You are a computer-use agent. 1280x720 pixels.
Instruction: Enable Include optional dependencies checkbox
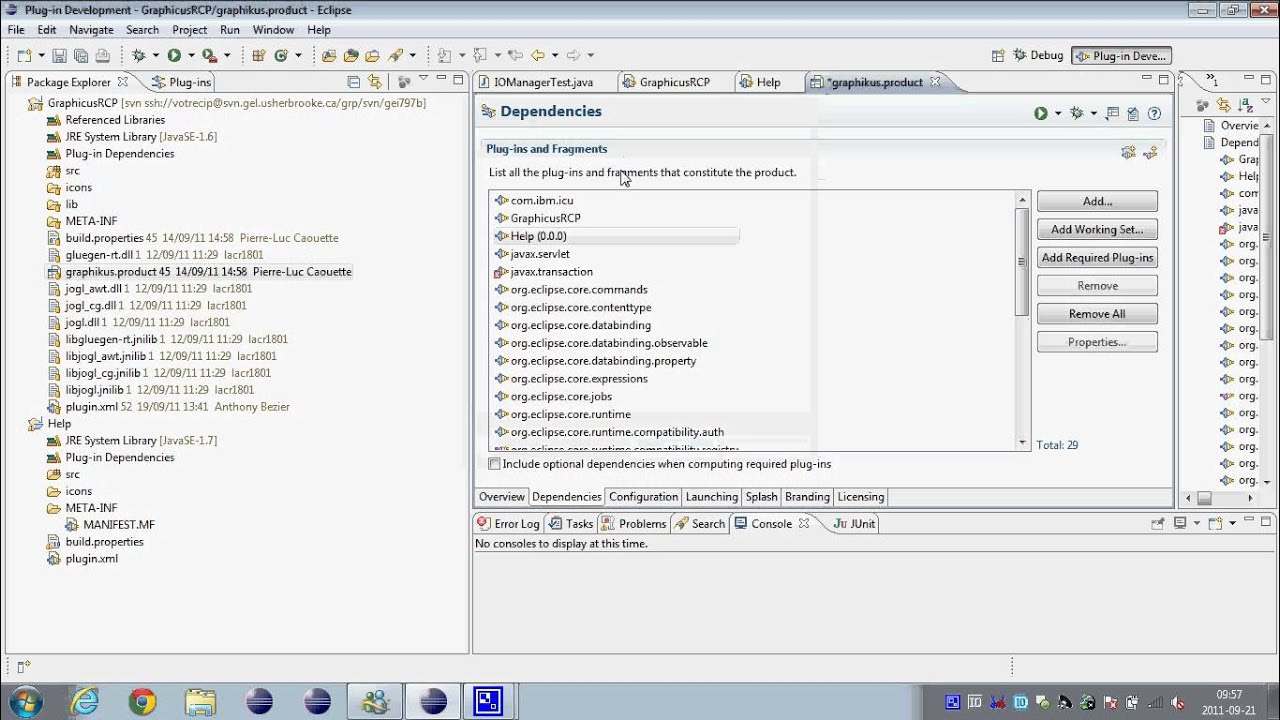[494, 464]
